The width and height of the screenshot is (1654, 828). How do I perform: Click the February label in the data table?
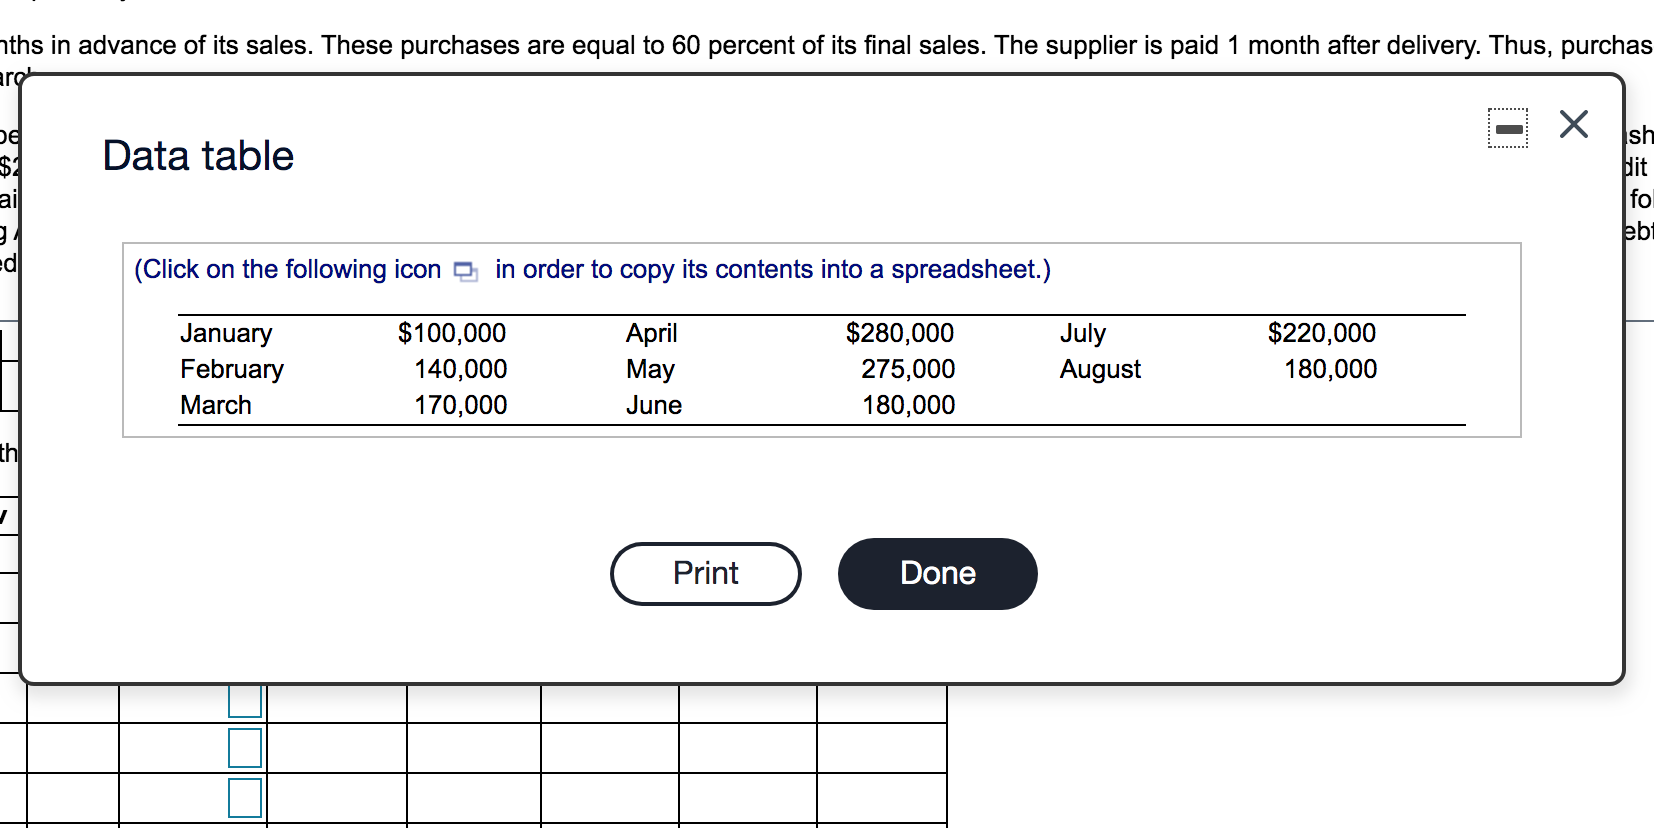[232, 369]
